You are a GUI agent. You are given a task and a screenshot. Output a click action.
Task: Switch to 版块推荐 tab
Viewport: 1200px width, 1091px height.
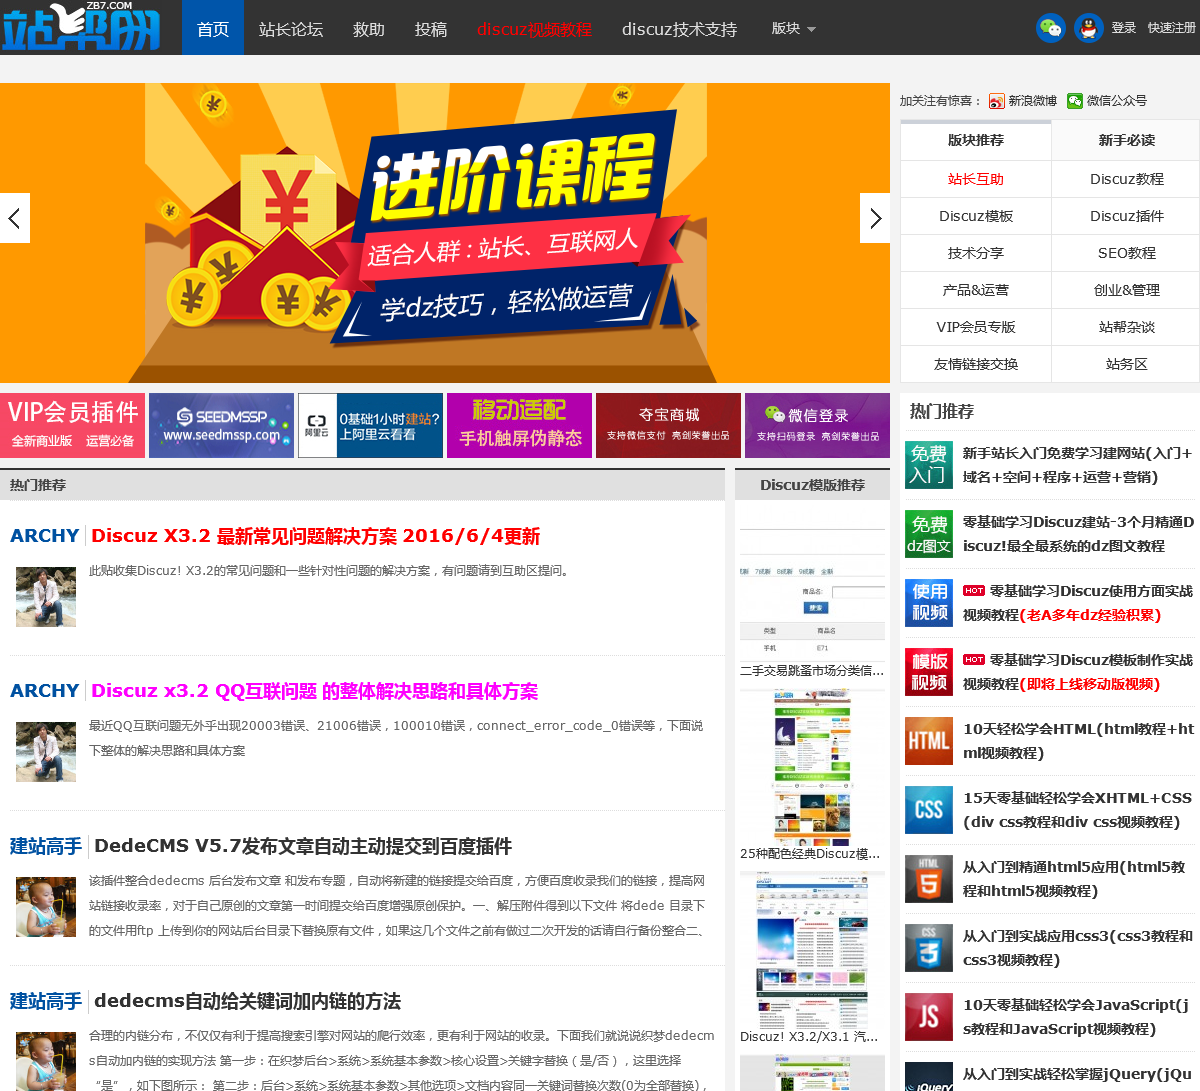[x=976, y=140]
